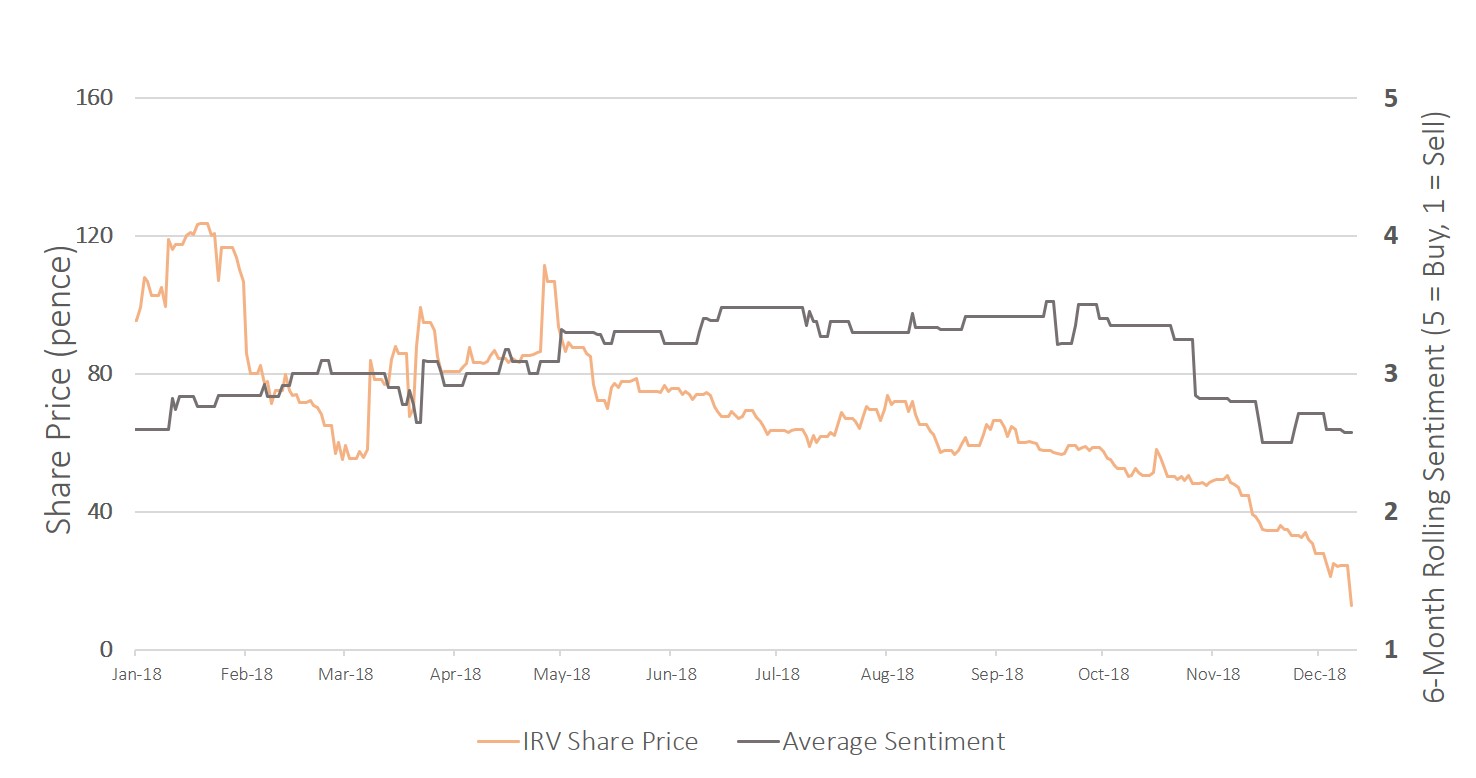Select the Mar-18 date label

click(x=346, y=674)
